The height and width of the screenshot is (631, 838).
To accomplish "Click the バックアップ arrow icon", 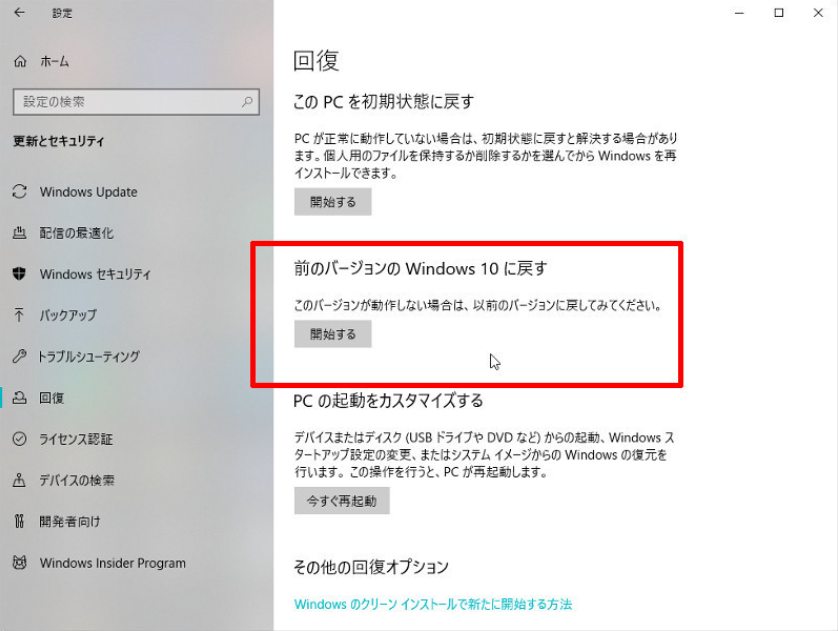I will (x=20, y=315).
